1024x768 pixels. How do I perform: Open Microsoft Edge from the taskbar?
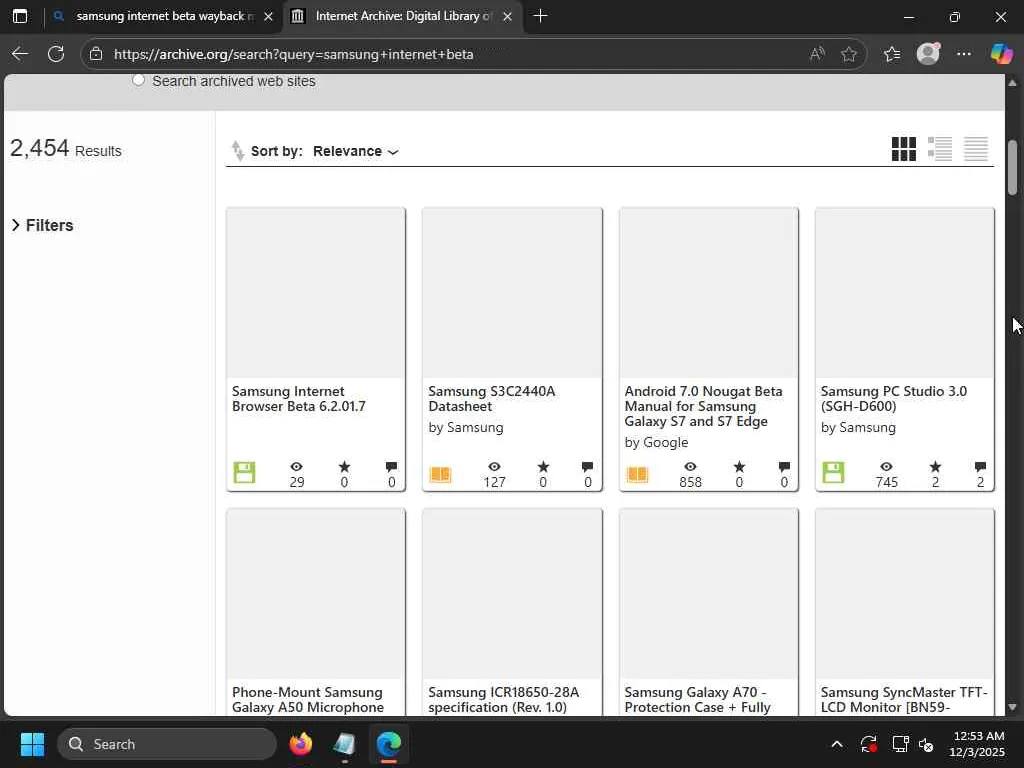pos(389,744)
